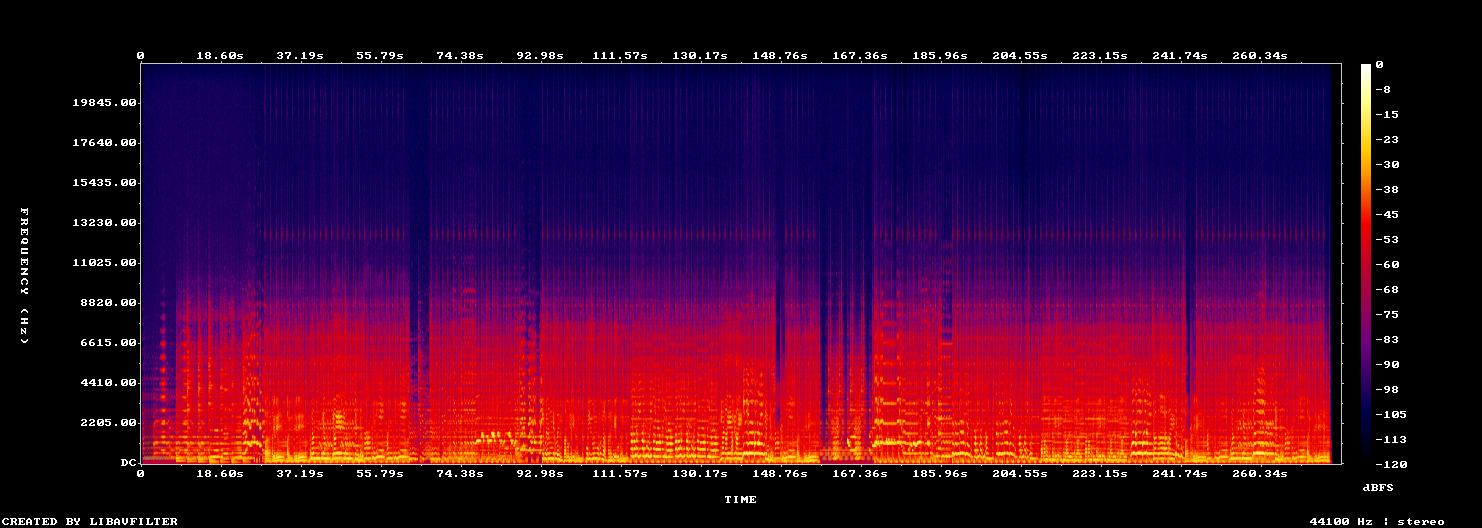Viewport: 1482px width, 528px height.
Task: Click 92.98s on the top time axis
Action: (x=540, y=55)
